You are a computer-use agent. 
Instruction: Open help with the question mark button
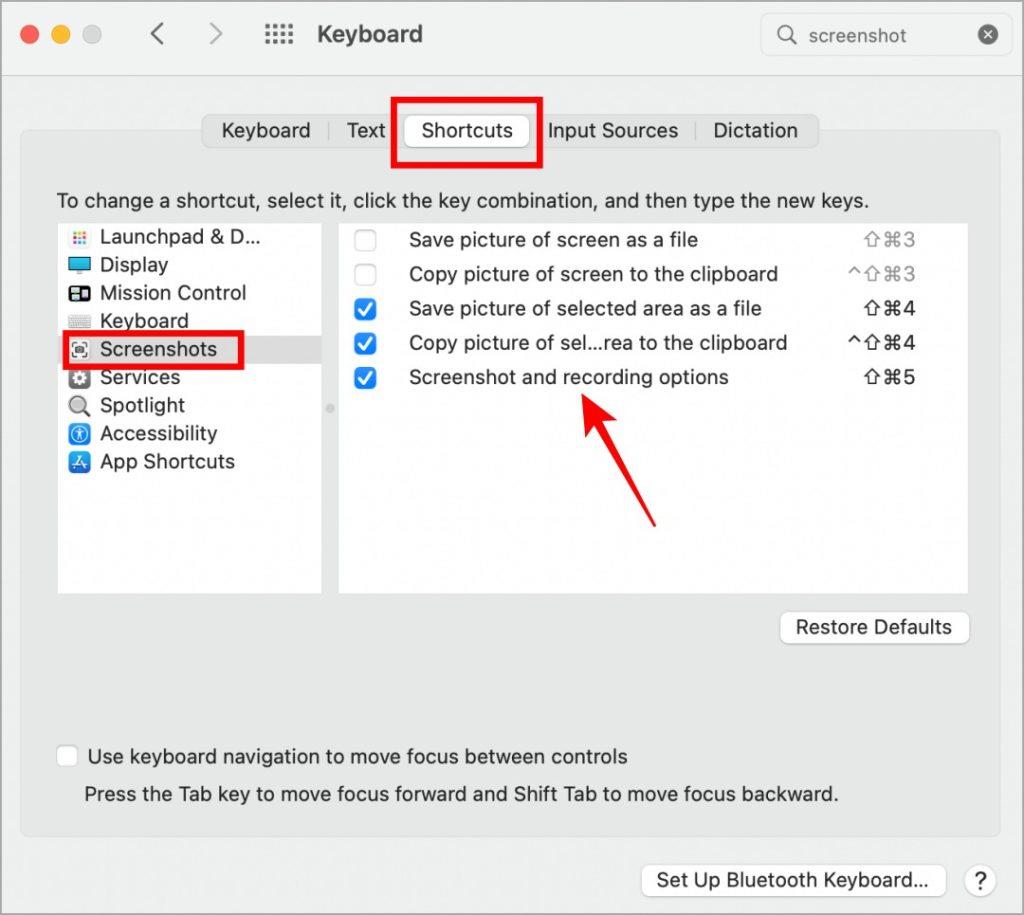(980, 881)
